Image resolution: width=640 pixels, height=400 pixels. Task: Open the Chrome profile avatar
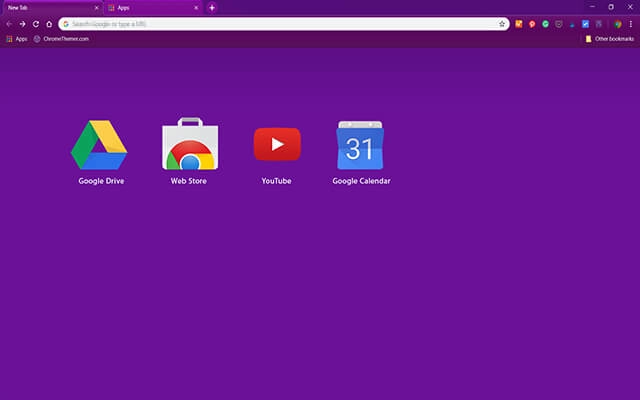click(618, 24)
